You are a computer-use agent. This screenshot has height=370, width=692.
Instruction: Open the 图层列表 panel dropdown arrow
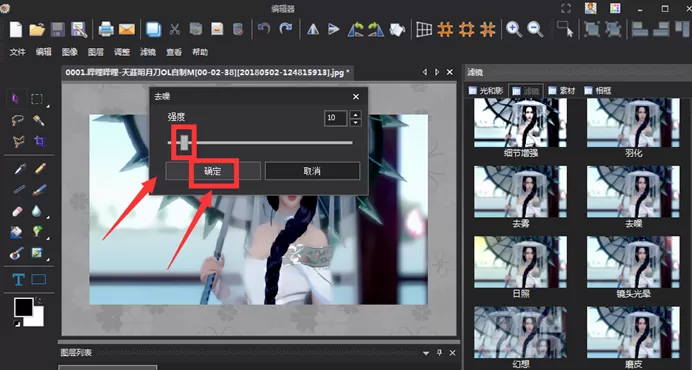(x=426, y=353)
